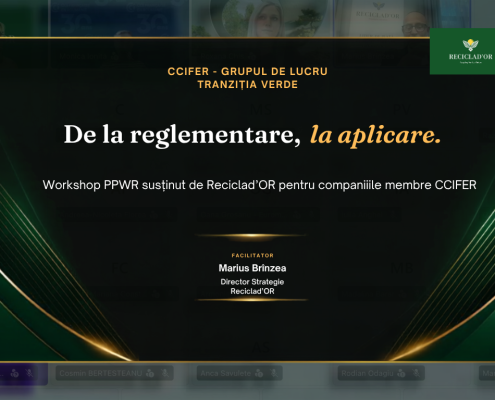495x400 pixels.
Task: Select the Rodian Odagiu participant name
Action: pos(367,373)
